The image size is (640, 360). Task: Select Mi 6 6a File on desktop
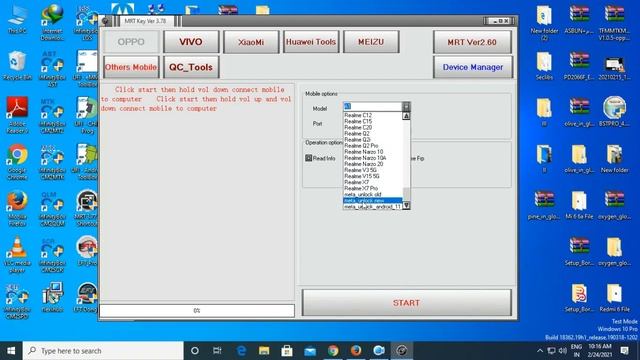click(579, 206)
